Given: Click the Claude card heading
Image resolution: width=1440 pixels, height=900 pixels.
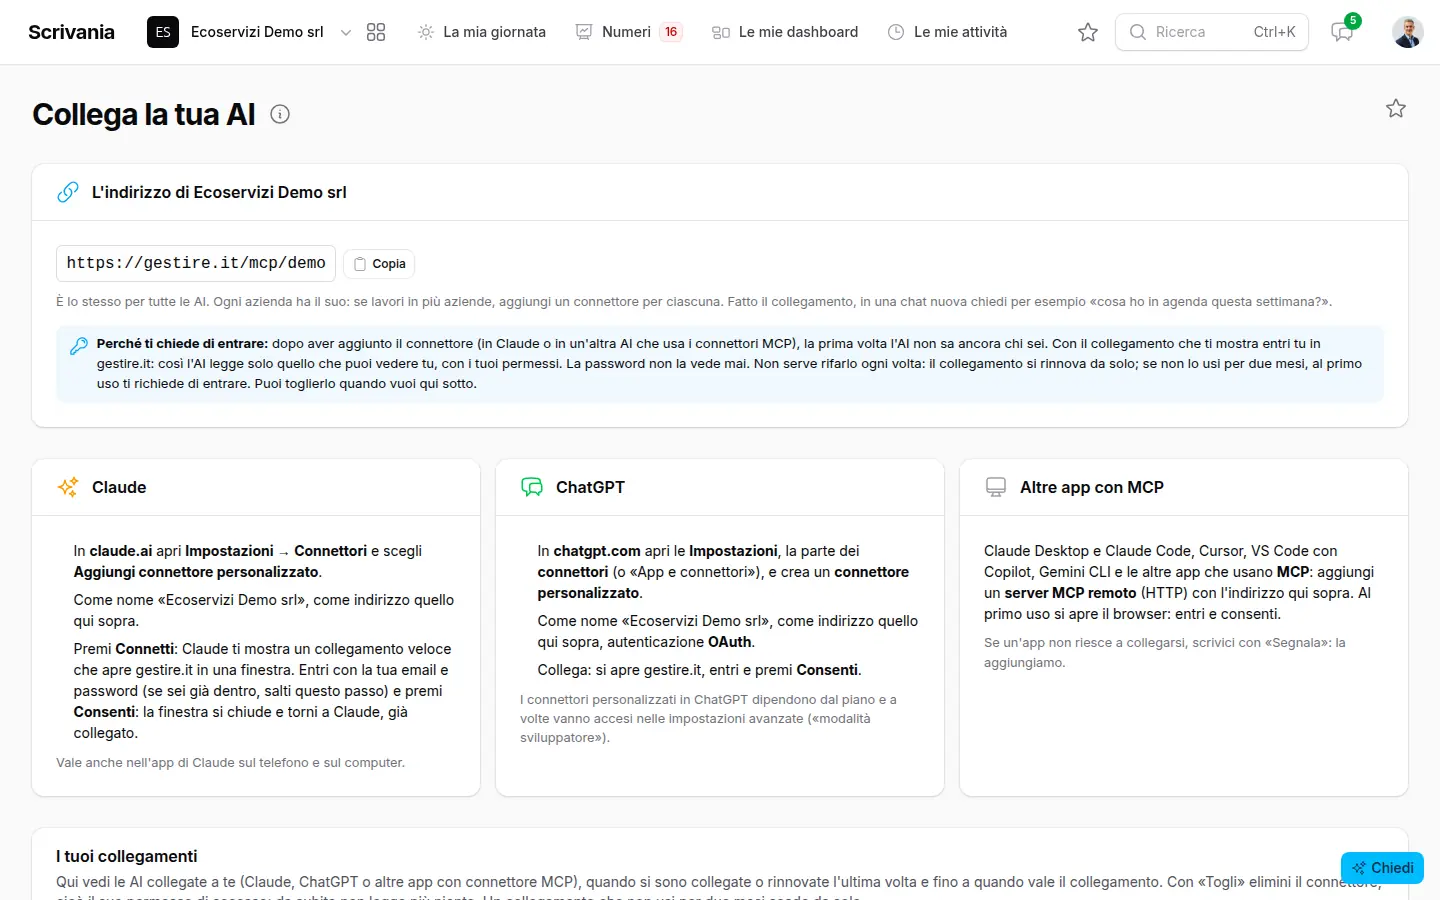Looking at the screenshot, I should 119,487.
